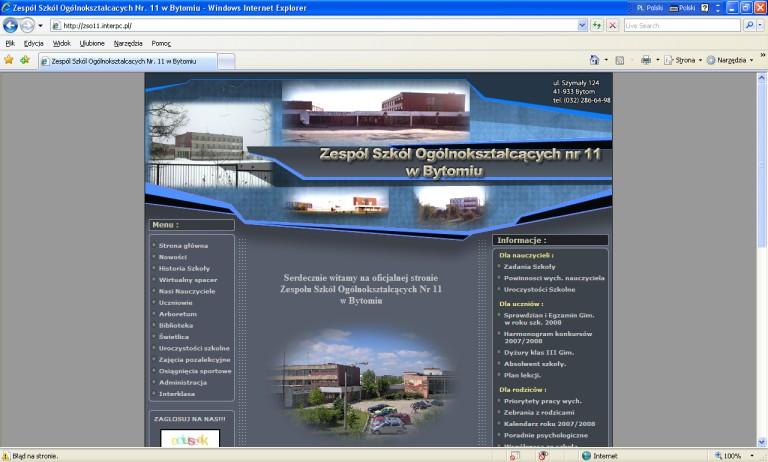
Task: Open Kalendarz roku 2007/2008 link
Action: pyautogui.click(x=550, y=424)
